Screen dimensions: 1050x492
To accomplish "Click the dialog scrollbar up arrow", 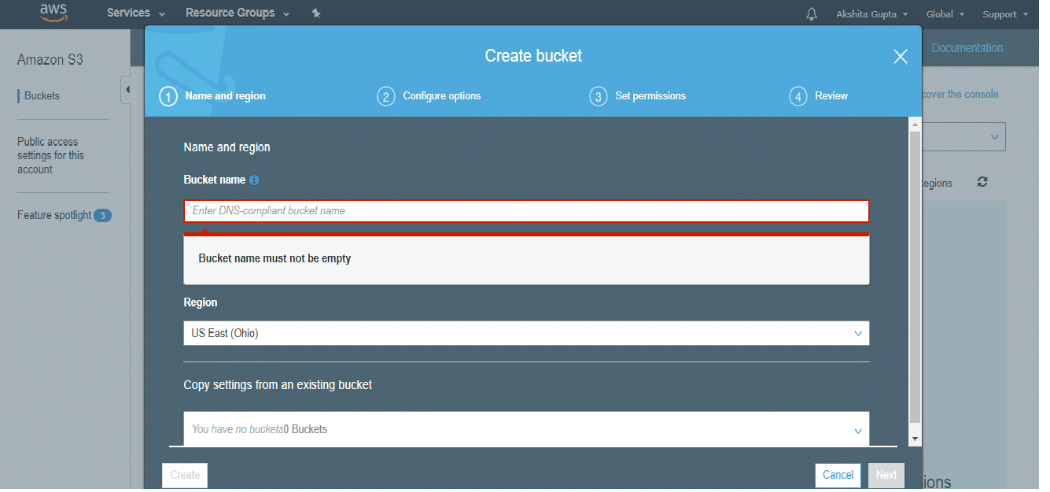I will click(915, 125).
